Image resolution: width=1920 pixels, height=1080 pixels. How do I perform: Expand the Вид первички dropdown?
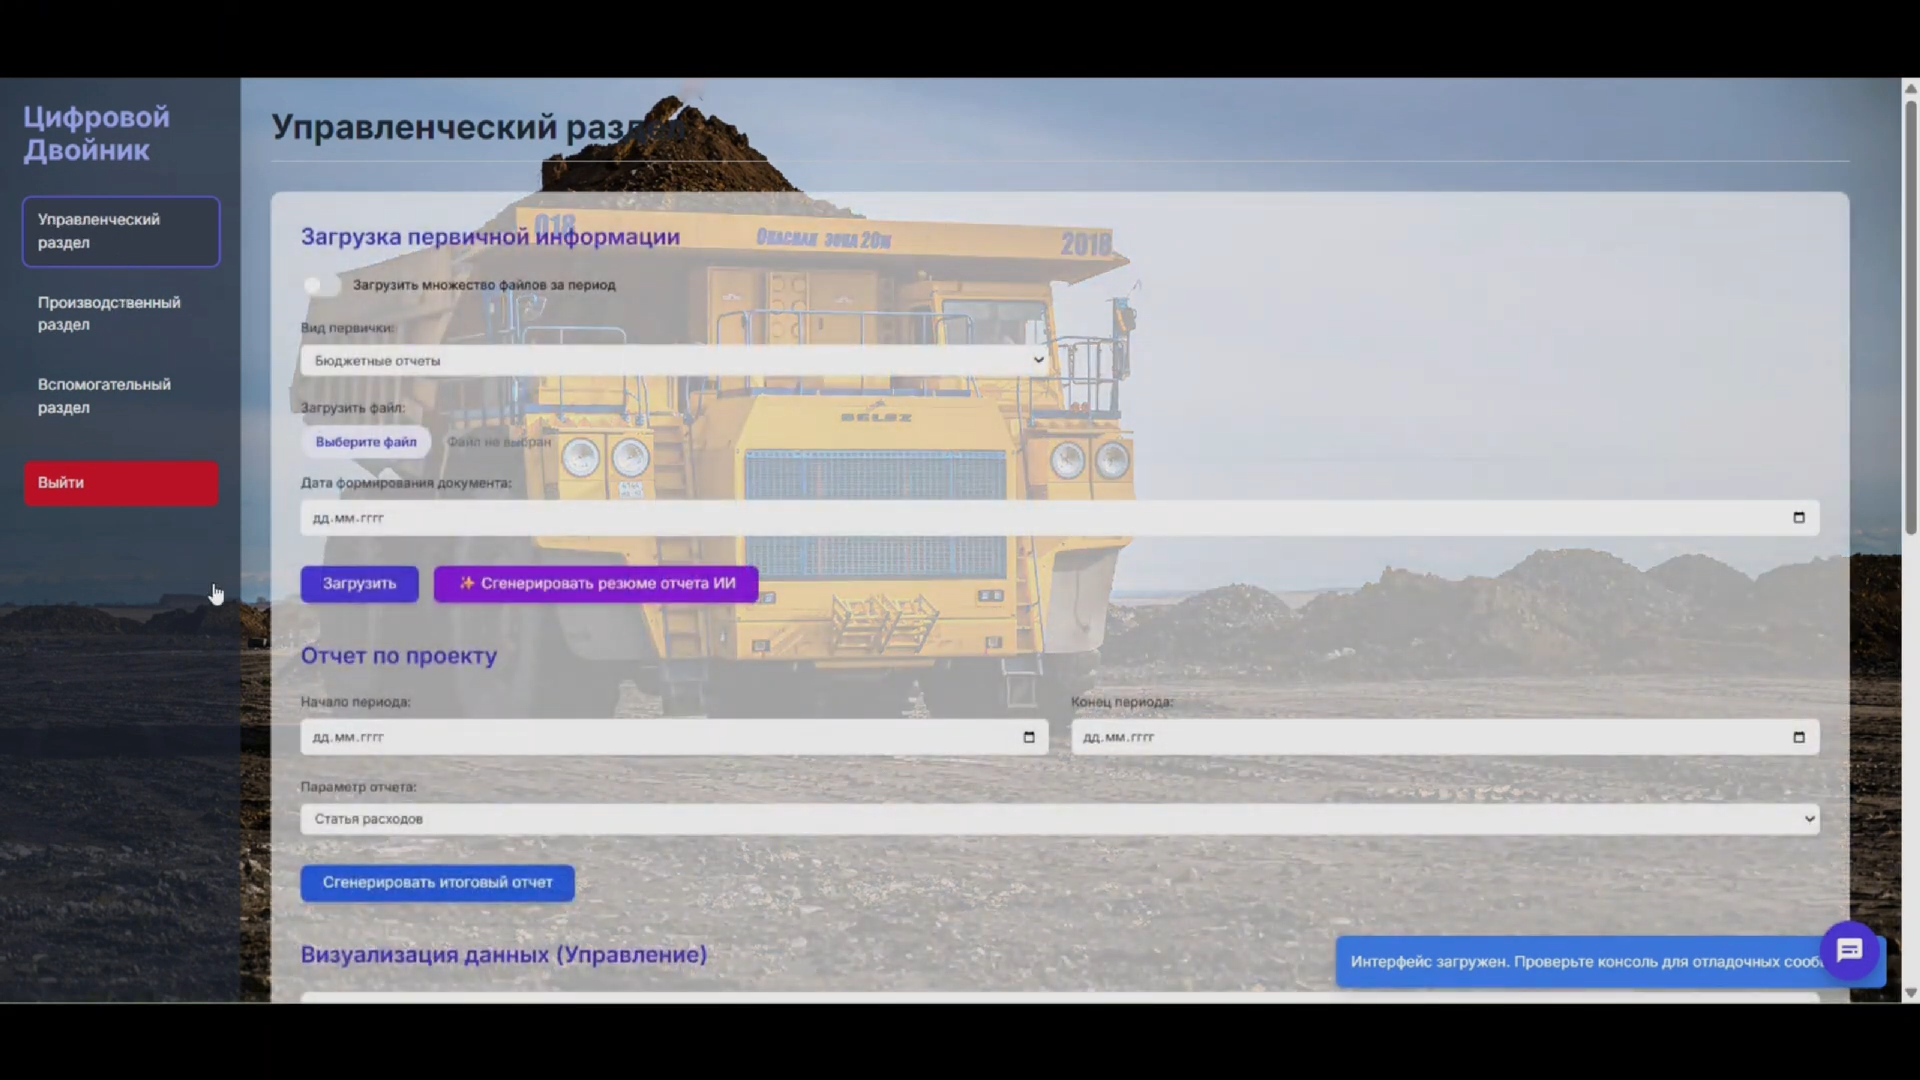674,361
